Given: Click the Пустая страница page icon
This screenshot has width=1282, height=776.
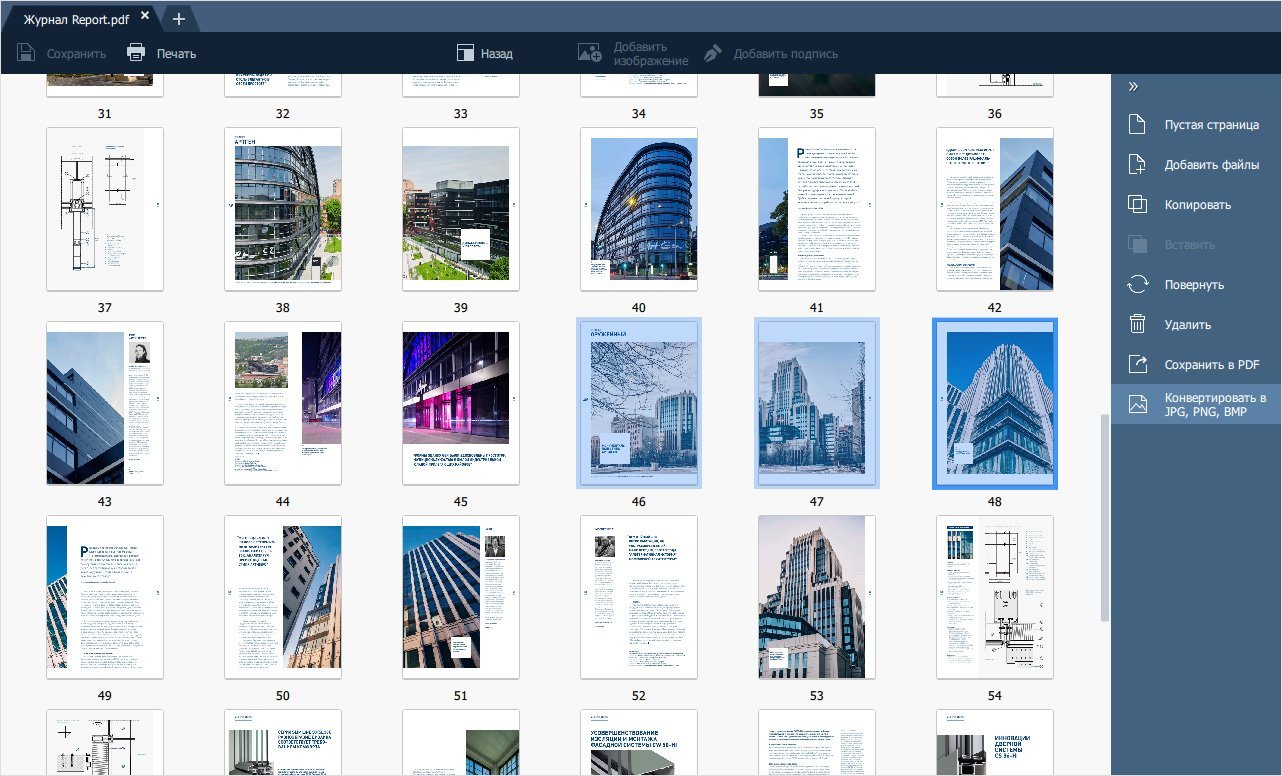Looking at the screenshot, I should 1137,125.
